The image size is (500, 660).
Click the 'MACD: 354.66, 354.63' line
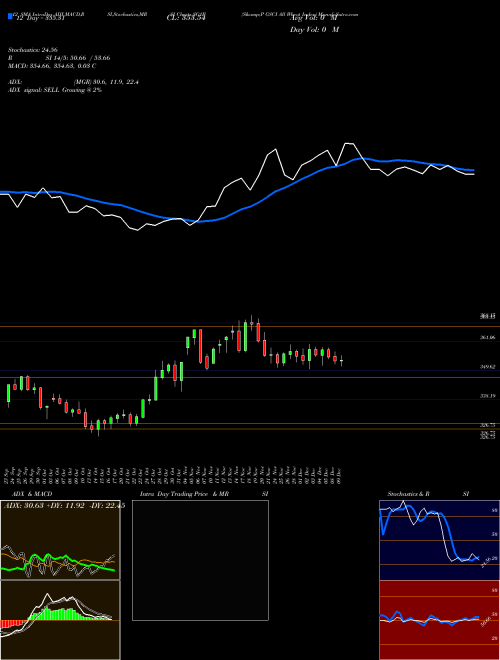point(52,66)
